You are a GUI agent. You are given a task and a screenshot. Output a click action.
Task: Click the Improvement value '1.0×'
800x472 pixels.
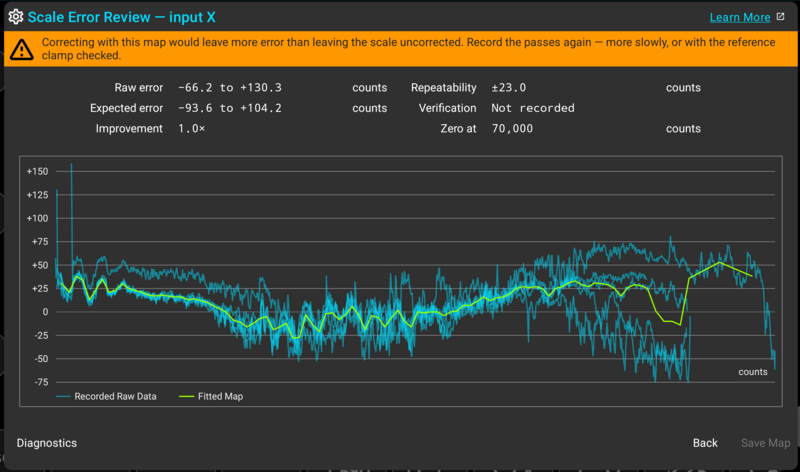[x=191, y=129]
